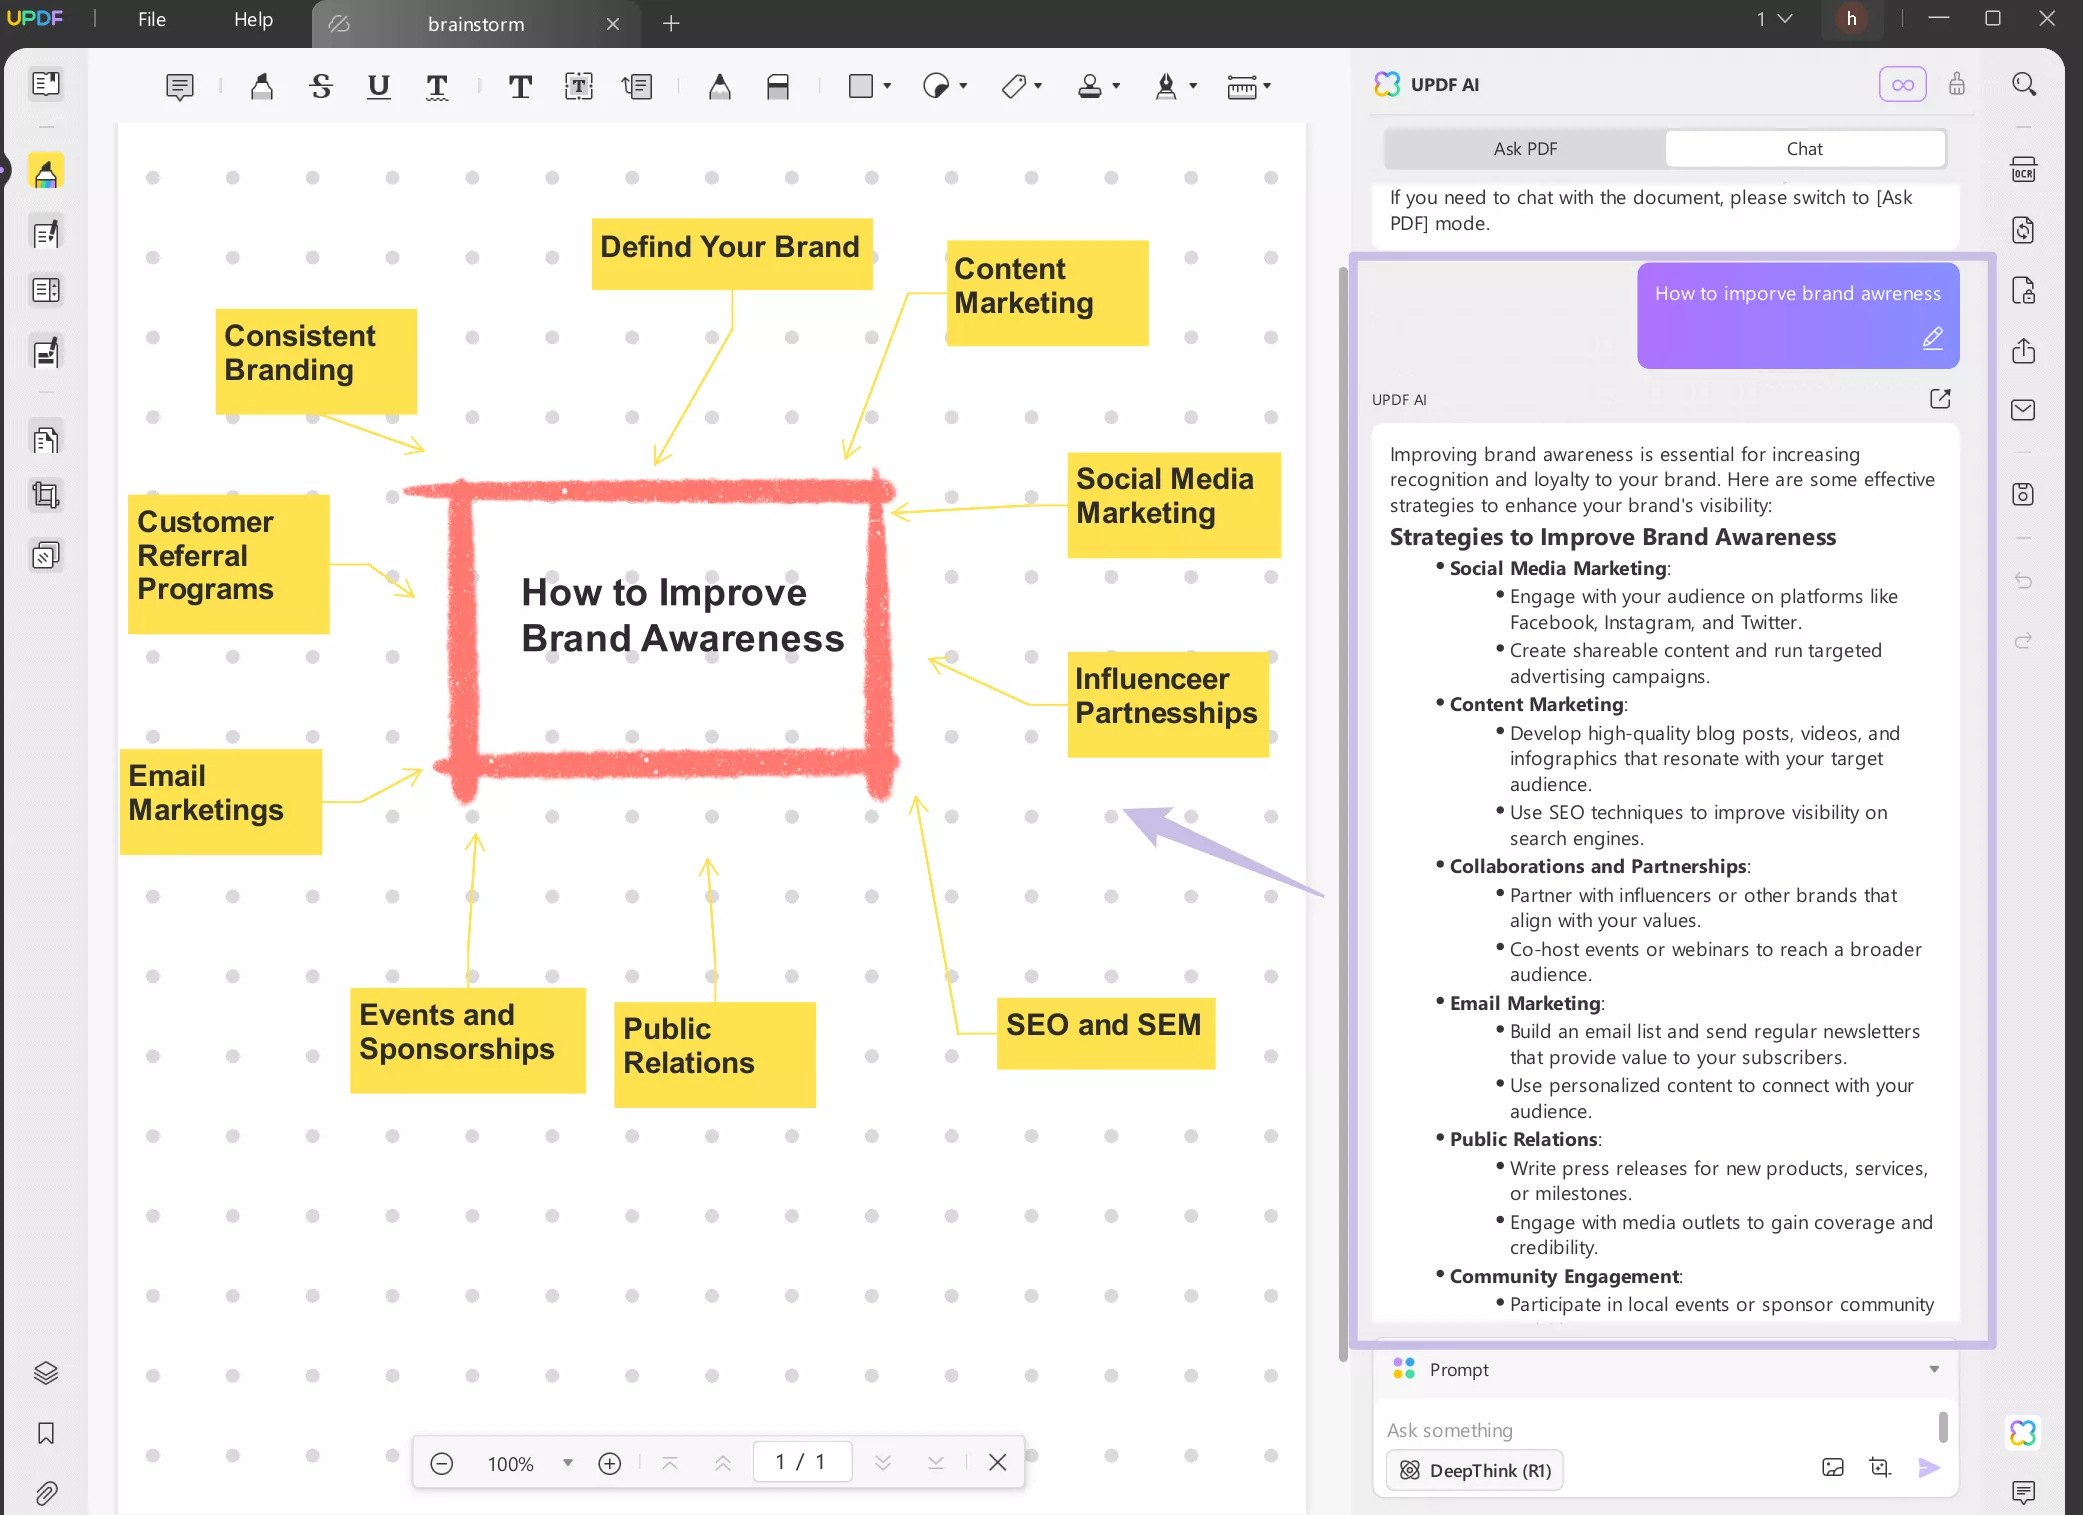Capture a screenshot region for AI
The image size is (2083, 1515).
click(x=1881, y=1468)
